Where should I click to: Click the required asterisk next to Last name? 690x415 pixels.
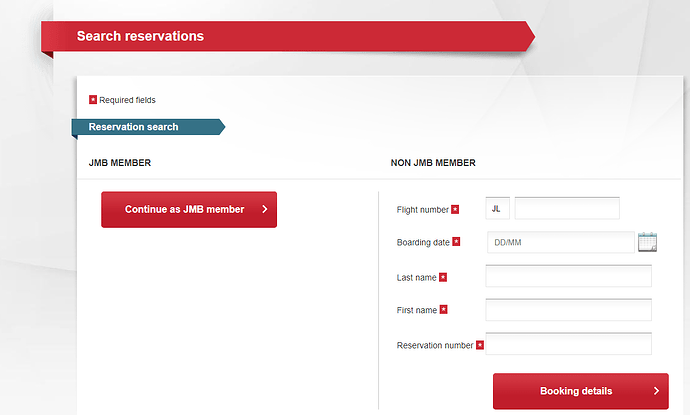(443, 277)
